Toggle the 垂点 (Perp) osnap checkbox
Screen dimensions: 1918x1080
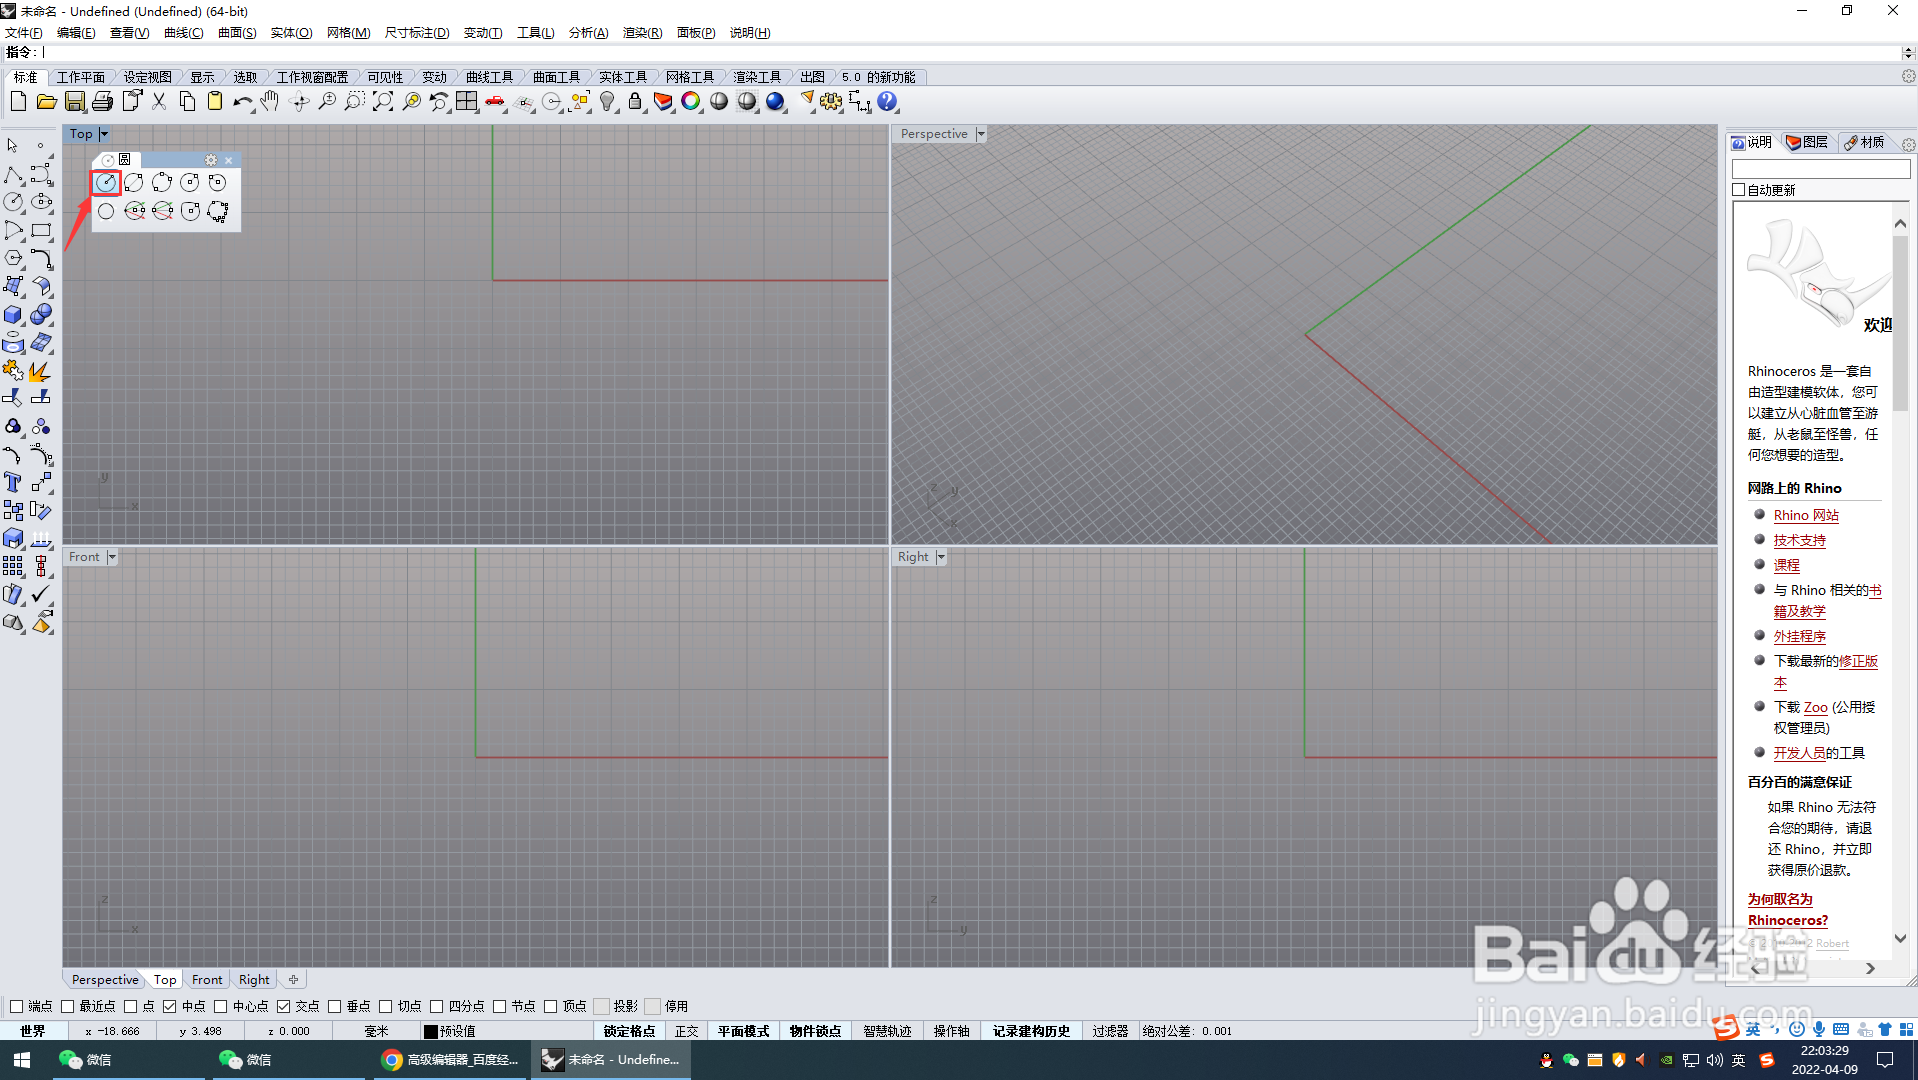(335, 1006)
